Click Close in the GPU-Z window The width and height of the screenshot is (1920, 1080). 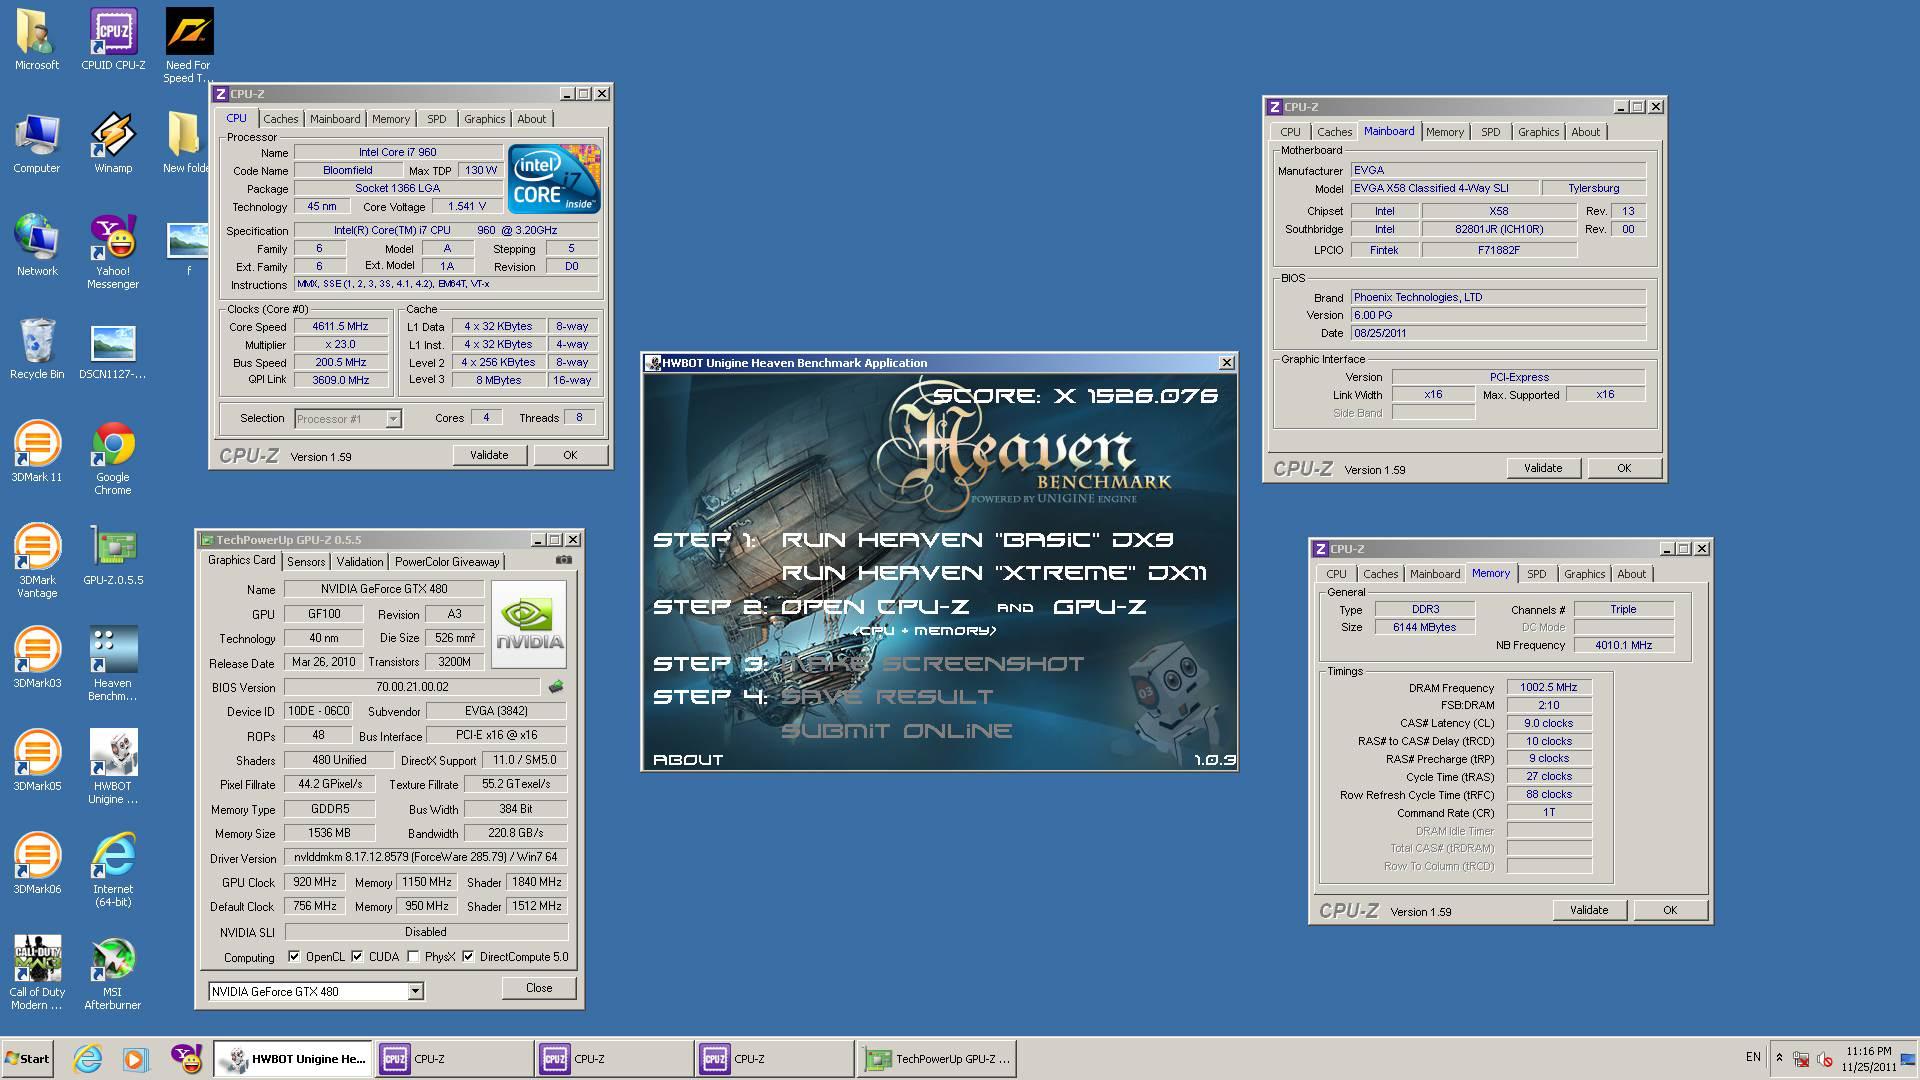point(539,988)
